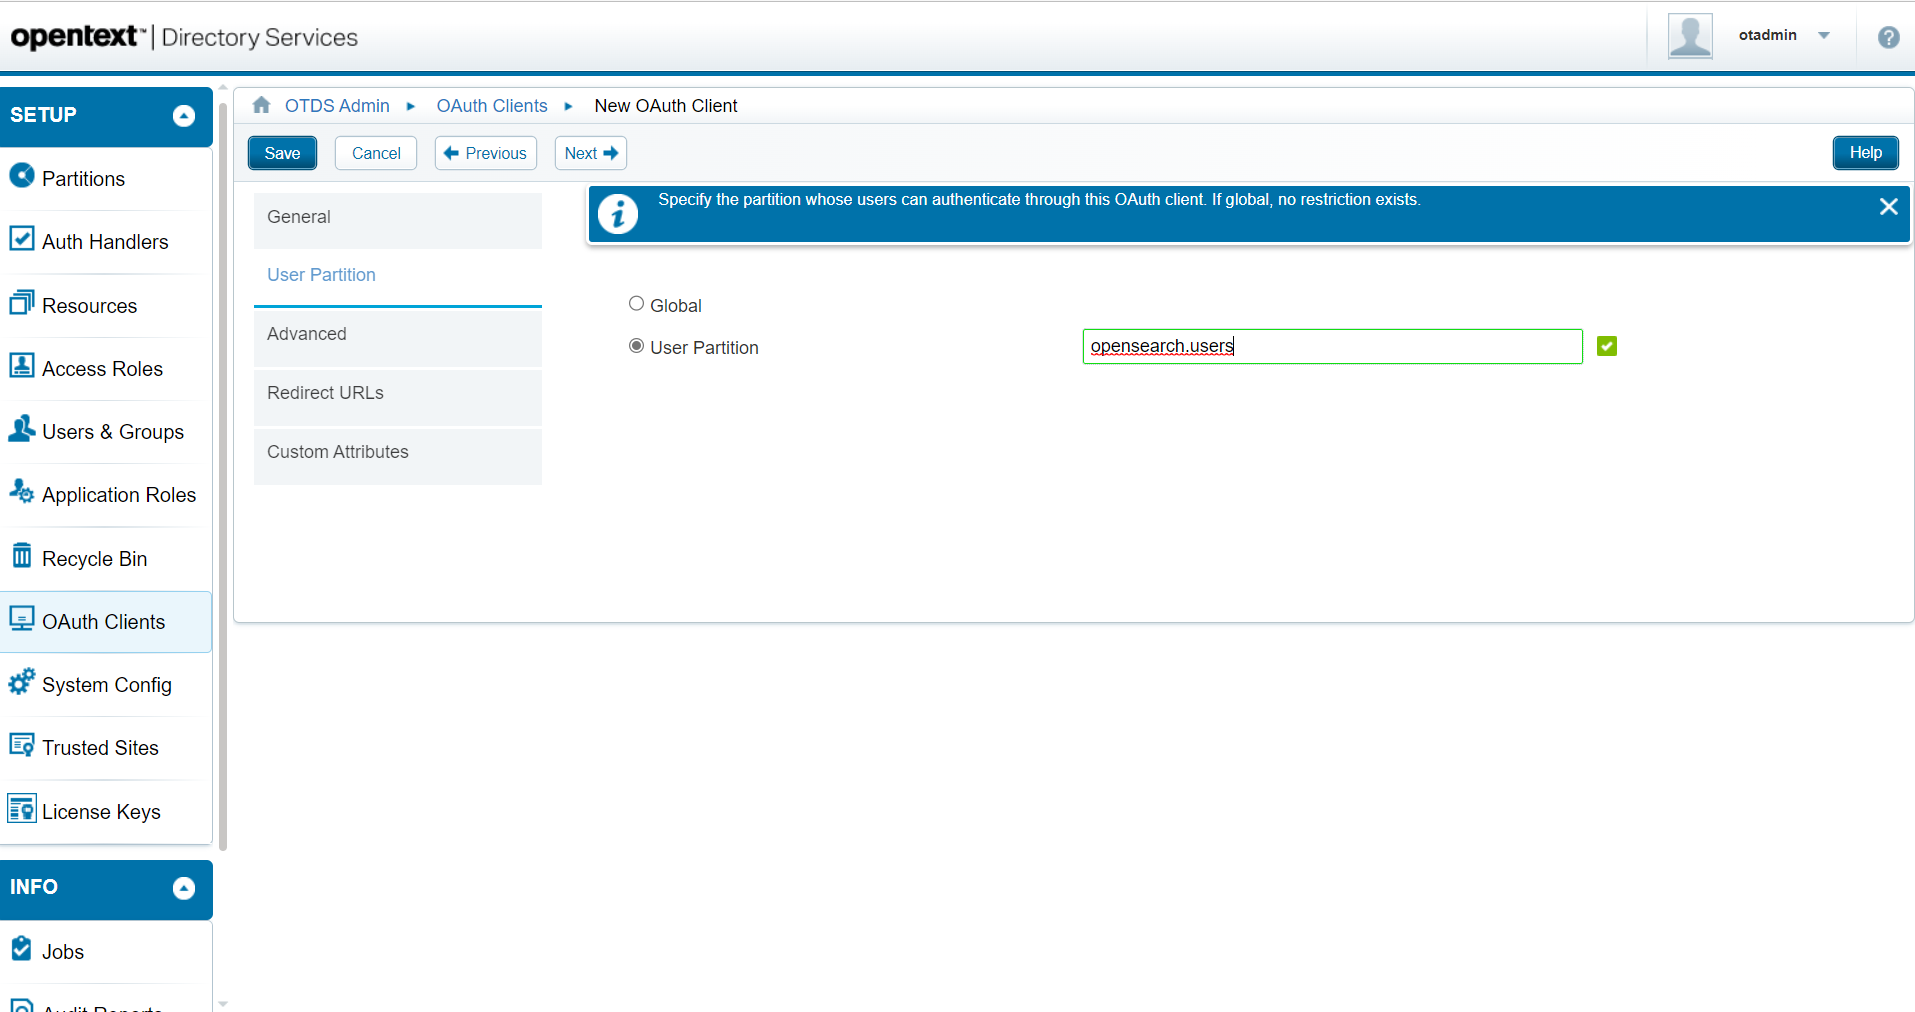Click the License Keys icon

(x=22, y=808)
